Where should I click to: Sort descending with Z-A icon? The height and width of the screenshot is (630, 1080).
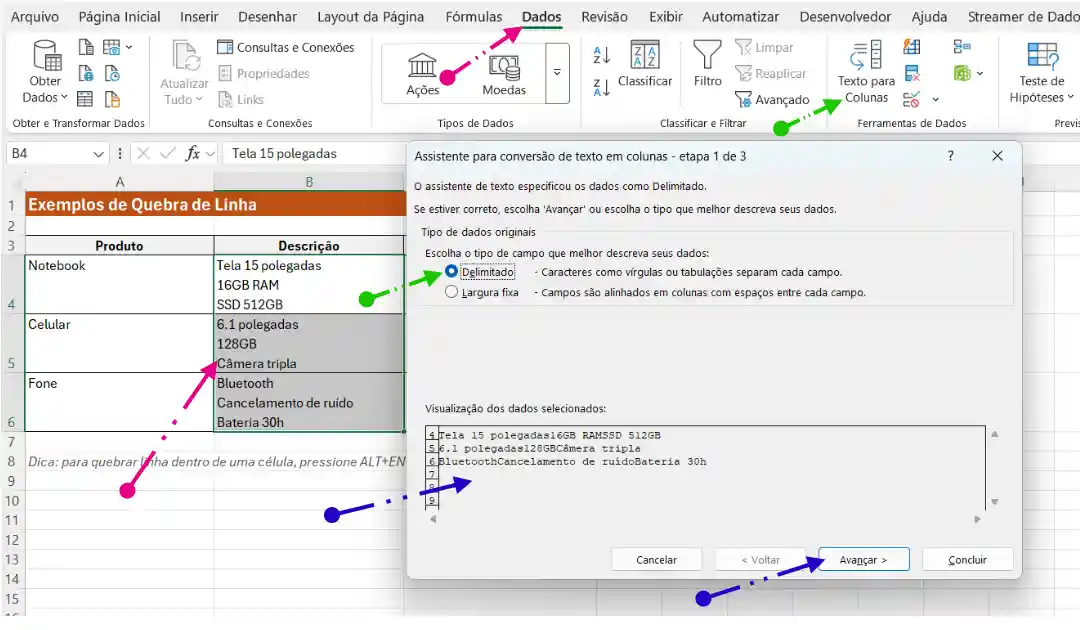click(x=601, y=87)
